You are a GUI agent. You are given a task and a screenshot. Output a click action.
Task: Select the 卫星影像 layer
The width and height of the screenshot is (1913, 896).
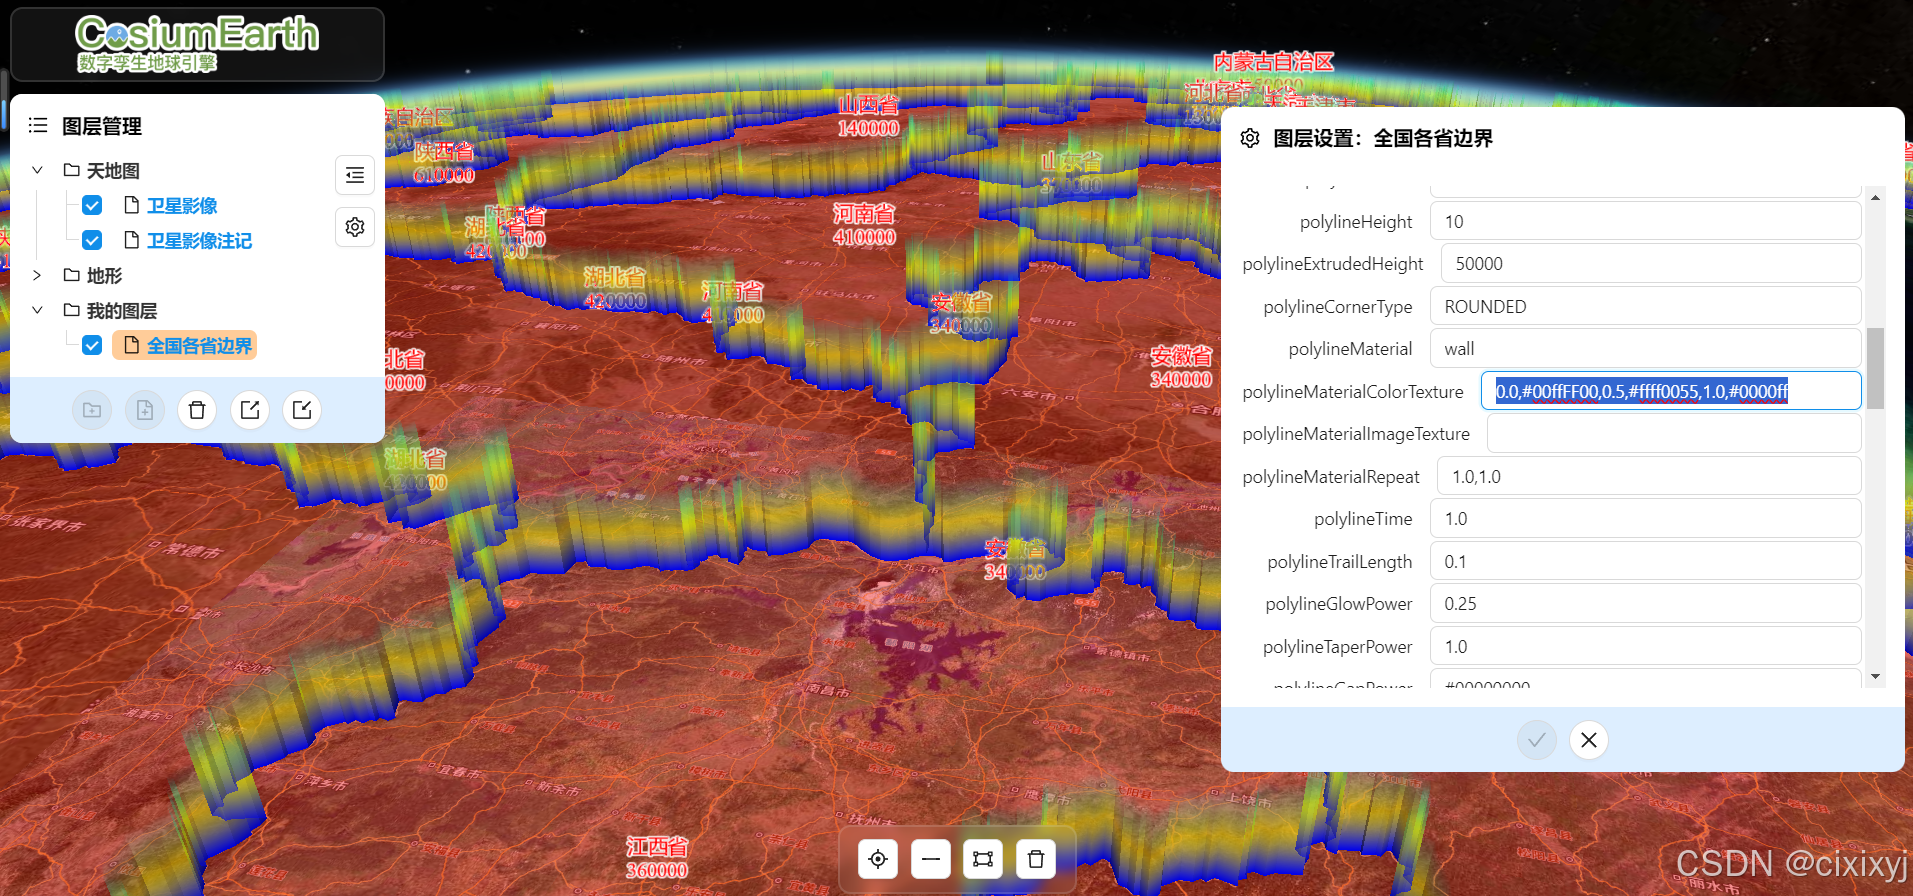182,205
